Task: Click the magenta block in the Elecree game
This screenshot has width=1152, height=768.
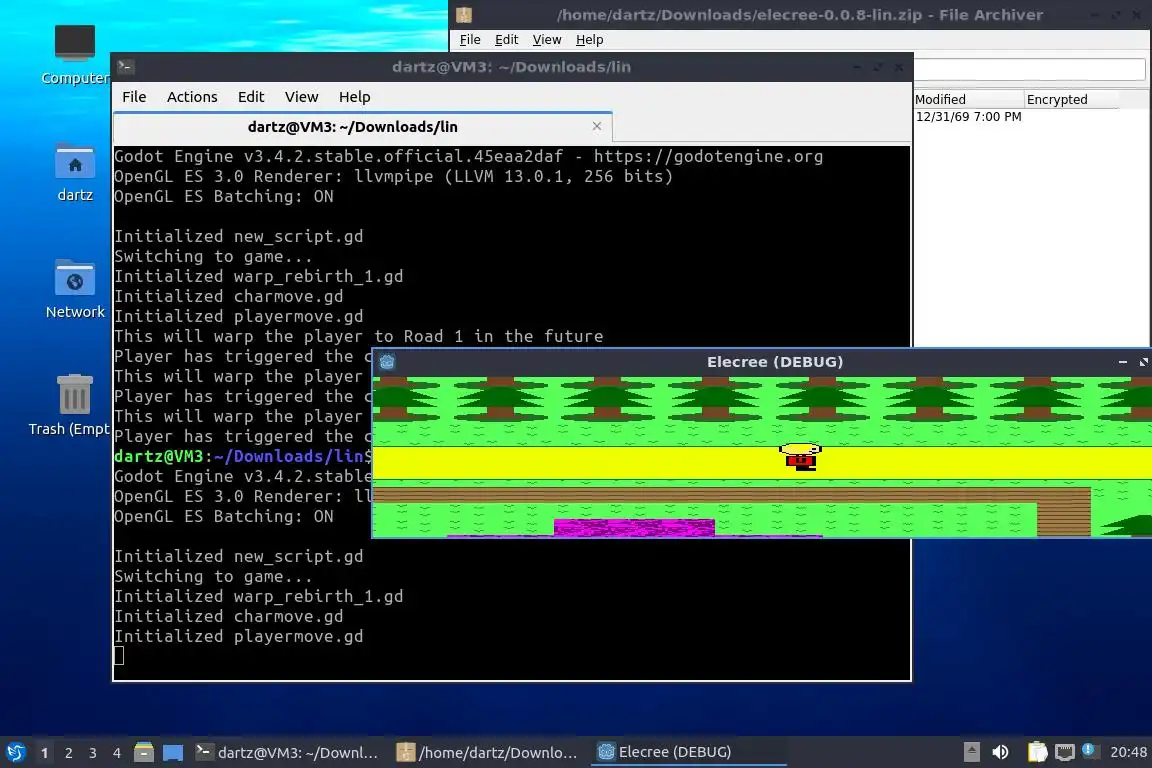Action: (634, 528)
